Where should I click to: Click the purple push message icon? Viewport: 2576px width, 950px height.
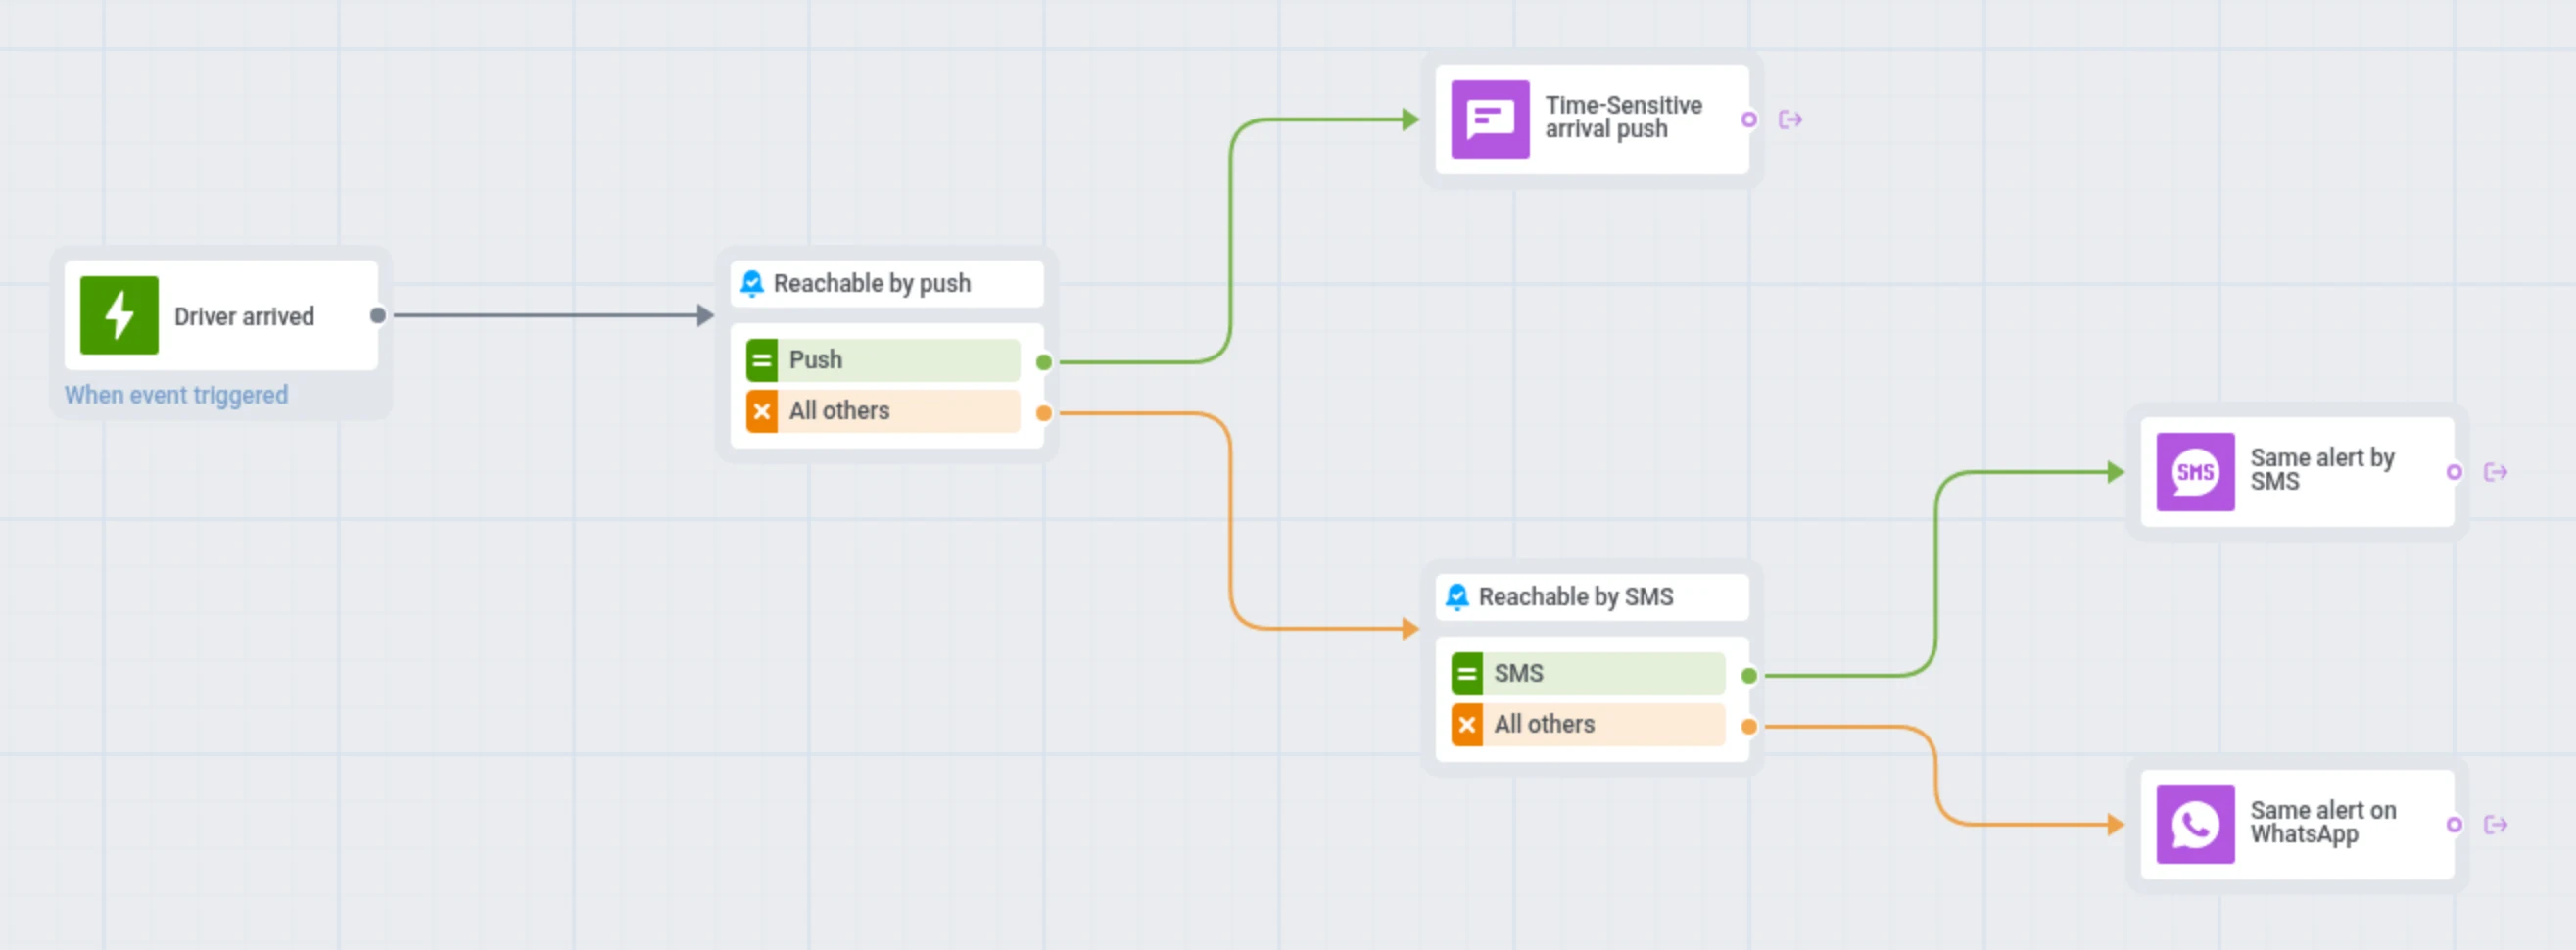tap(1490, 119)
